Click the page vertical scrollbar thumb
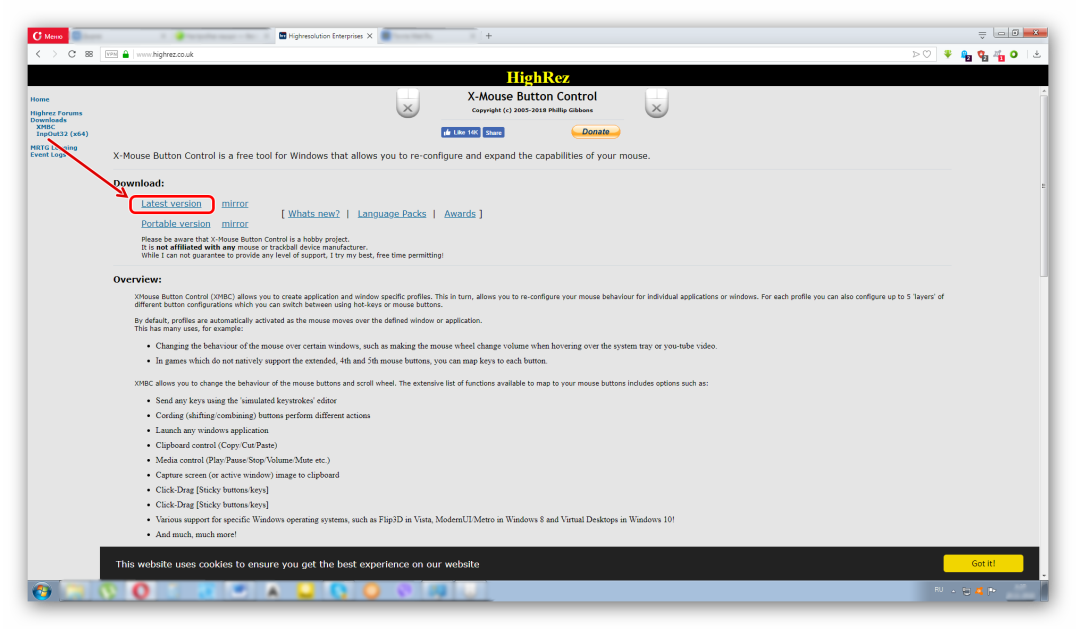Screen dimensions: 1076x629 point(1044,185)
